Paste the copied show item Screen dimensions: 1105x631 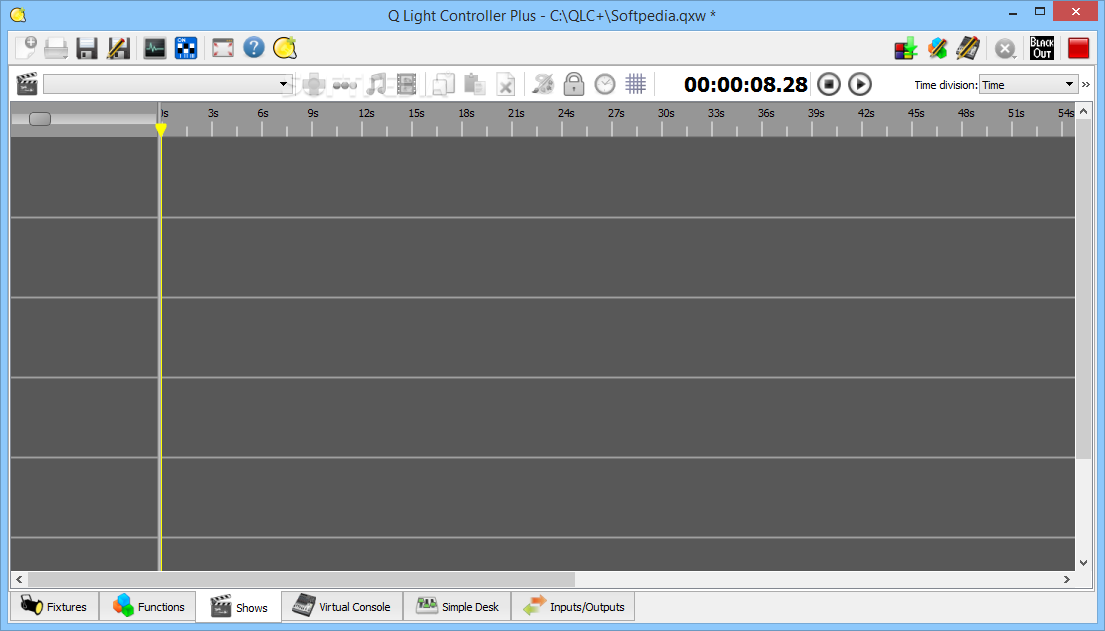point(474,84)
